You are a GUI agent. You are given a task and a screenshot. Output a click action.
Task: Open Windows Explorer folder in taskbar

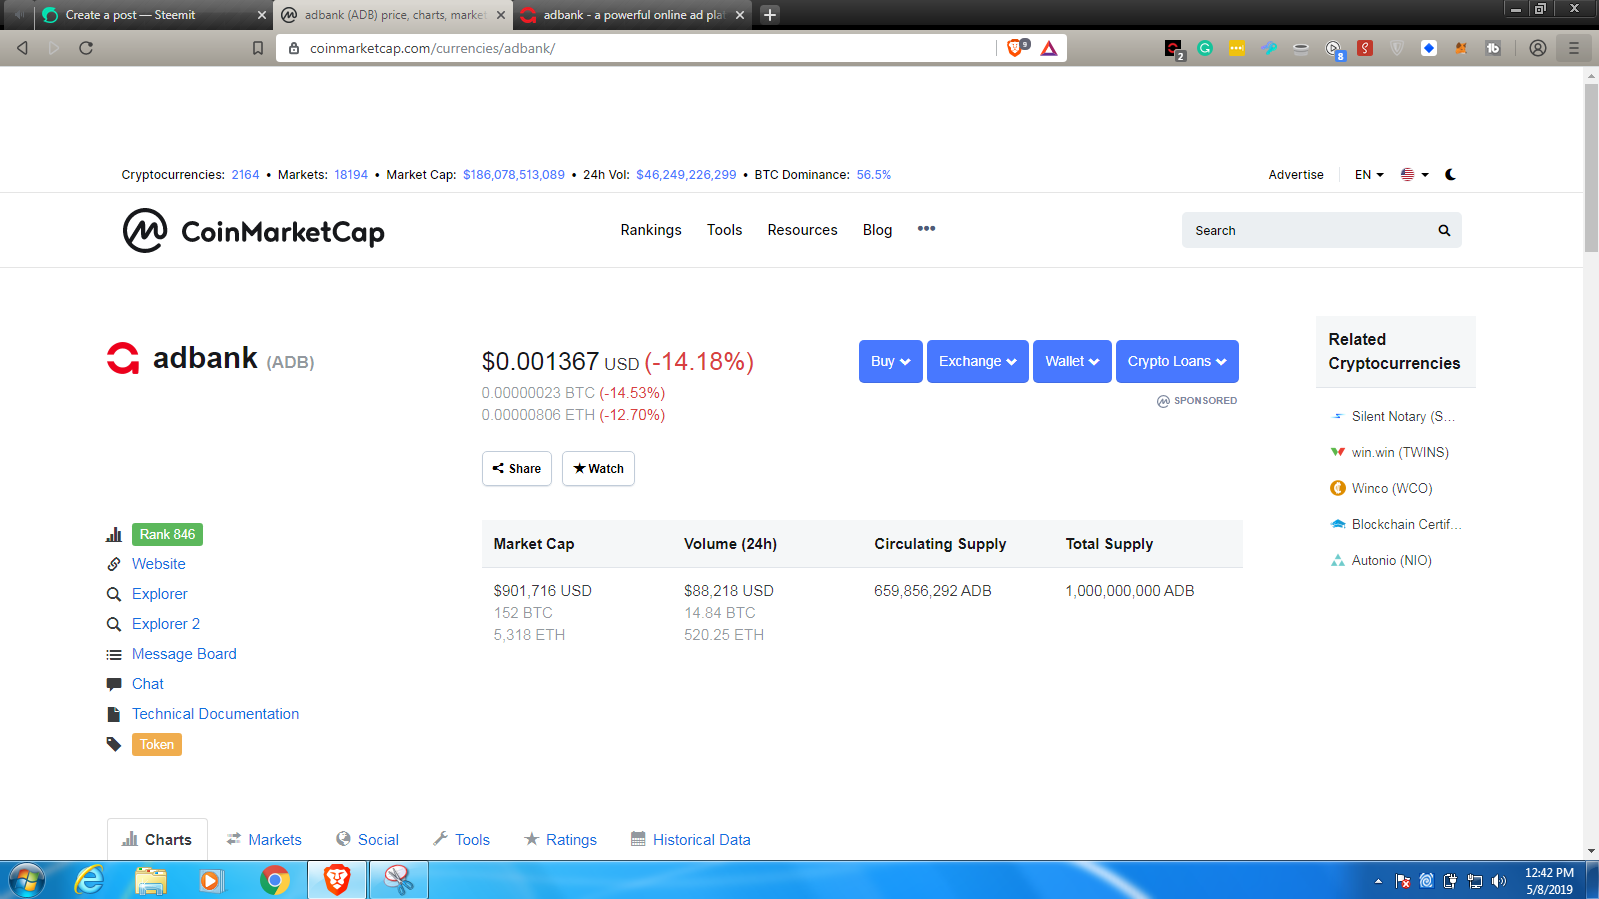[151, 880]
